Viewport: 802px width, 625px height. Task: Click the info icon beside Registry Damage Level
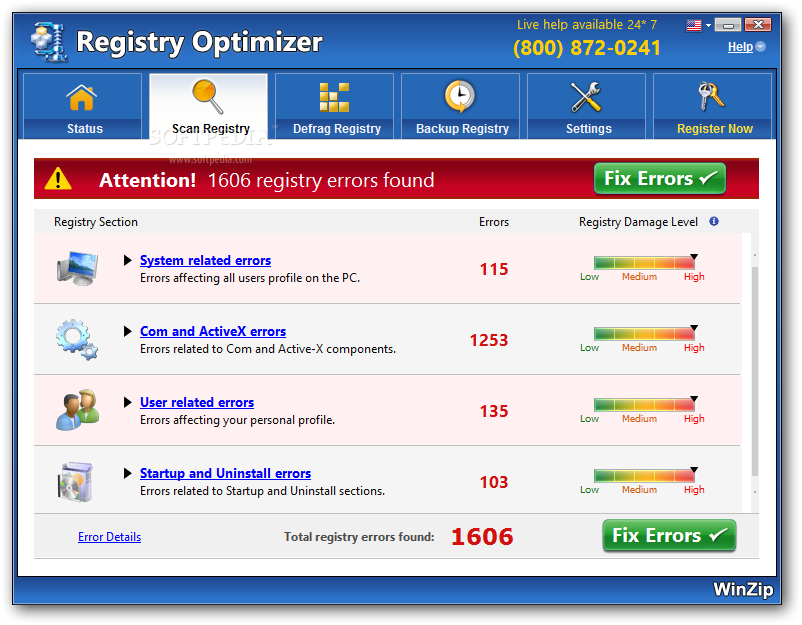[x=714, y=221]
